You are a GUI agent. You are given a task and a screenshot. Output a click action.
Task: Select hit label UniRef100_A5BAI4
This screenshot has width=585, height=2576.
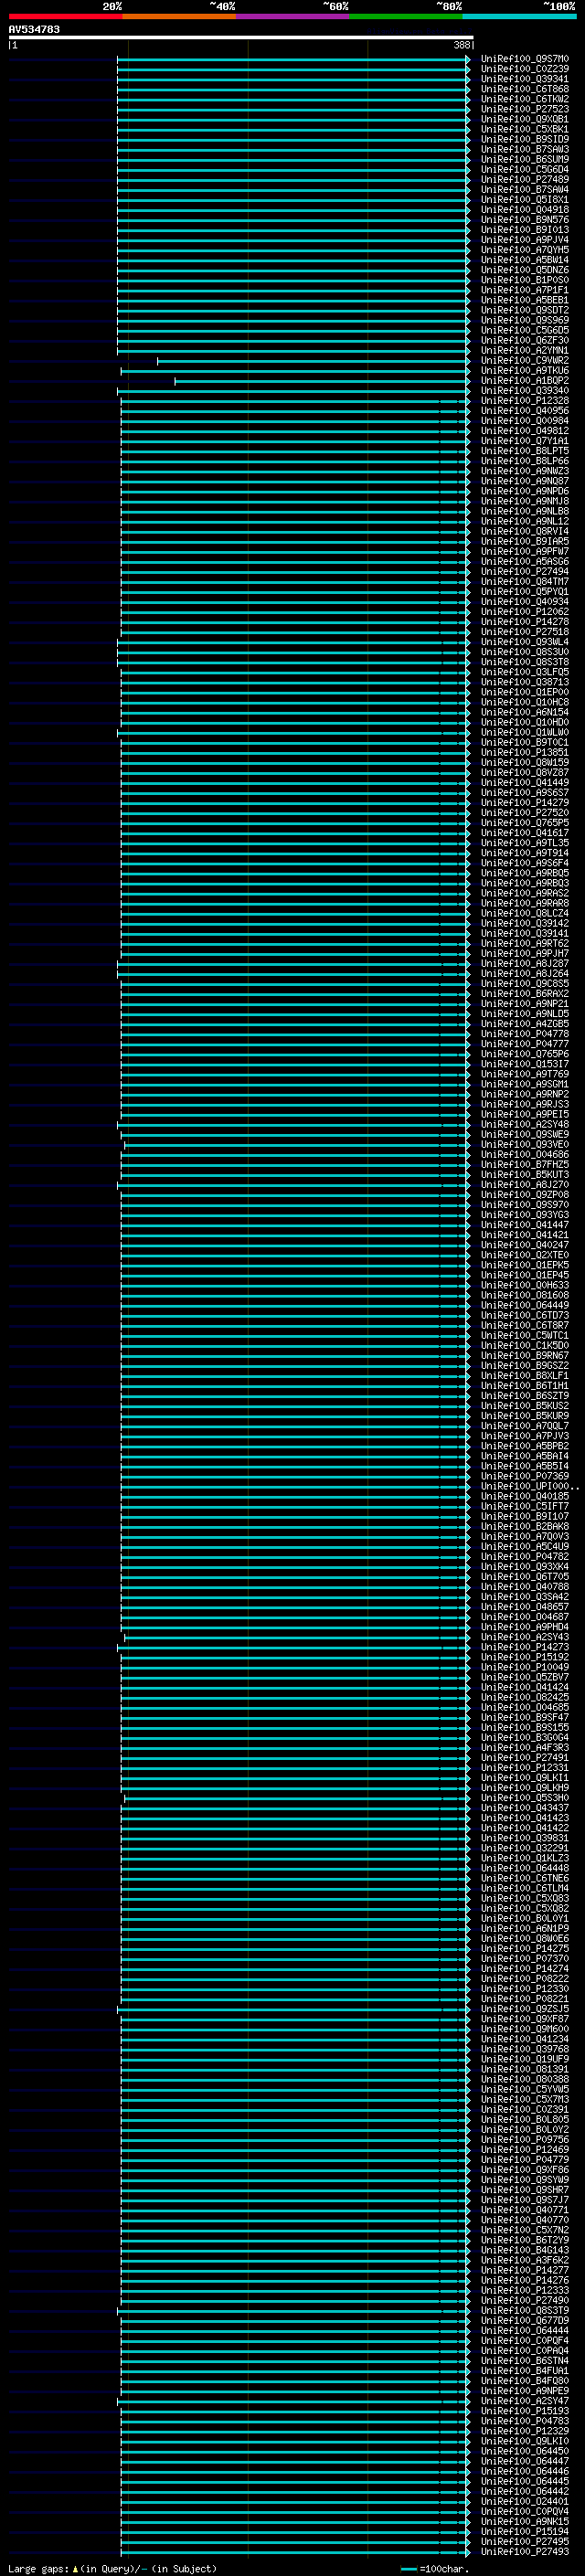click(525, 1456)
